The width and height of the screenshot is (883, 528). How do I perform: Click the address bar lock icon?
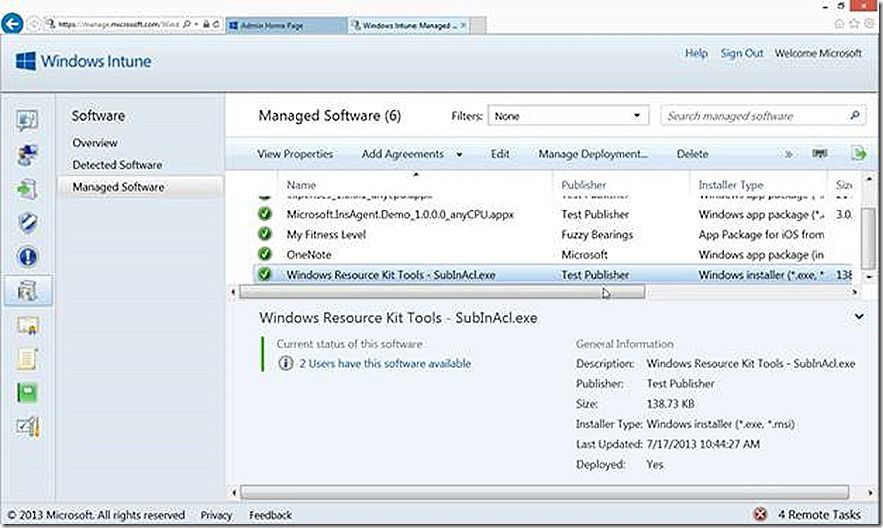pos(206,25)
